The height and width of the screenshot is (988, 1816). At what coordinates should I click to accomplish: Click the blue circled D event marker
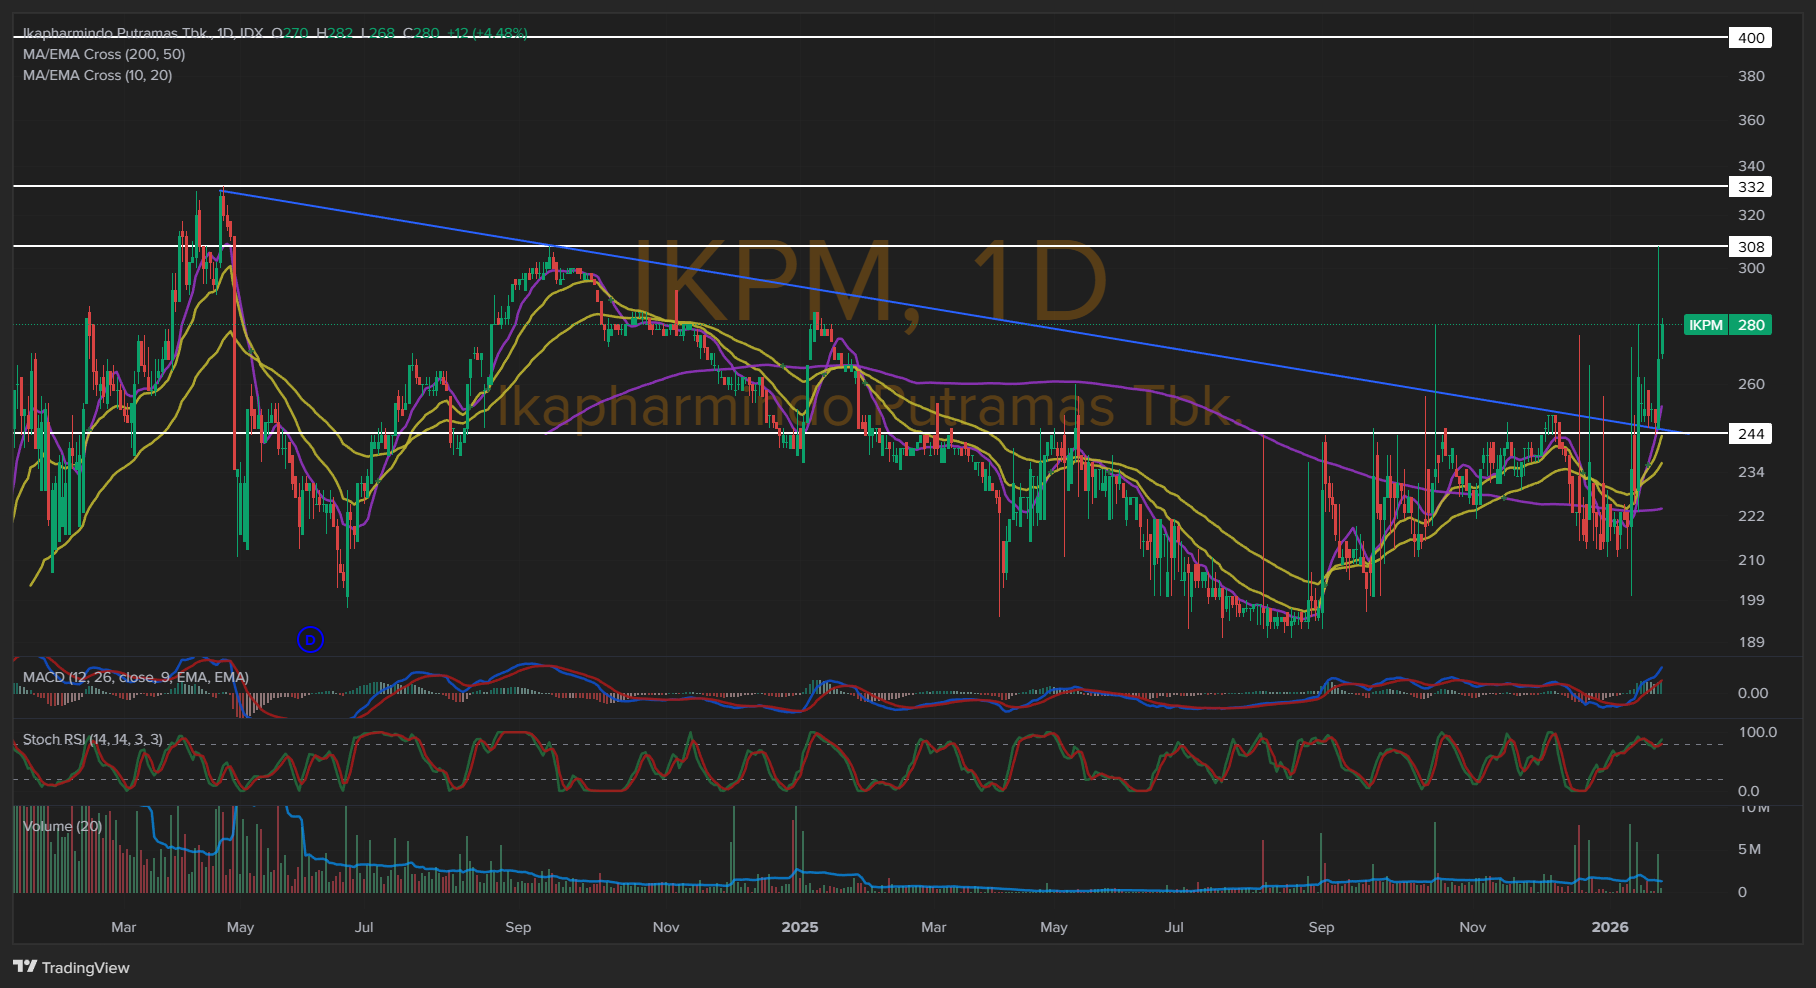click(x=310, y=639)
